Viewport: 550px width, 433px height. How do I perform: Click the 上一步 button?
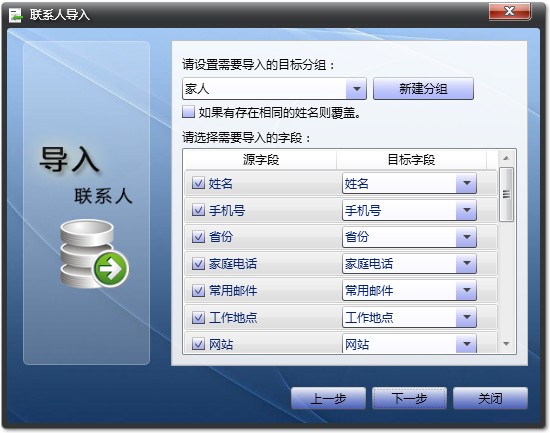click(328, 398)
